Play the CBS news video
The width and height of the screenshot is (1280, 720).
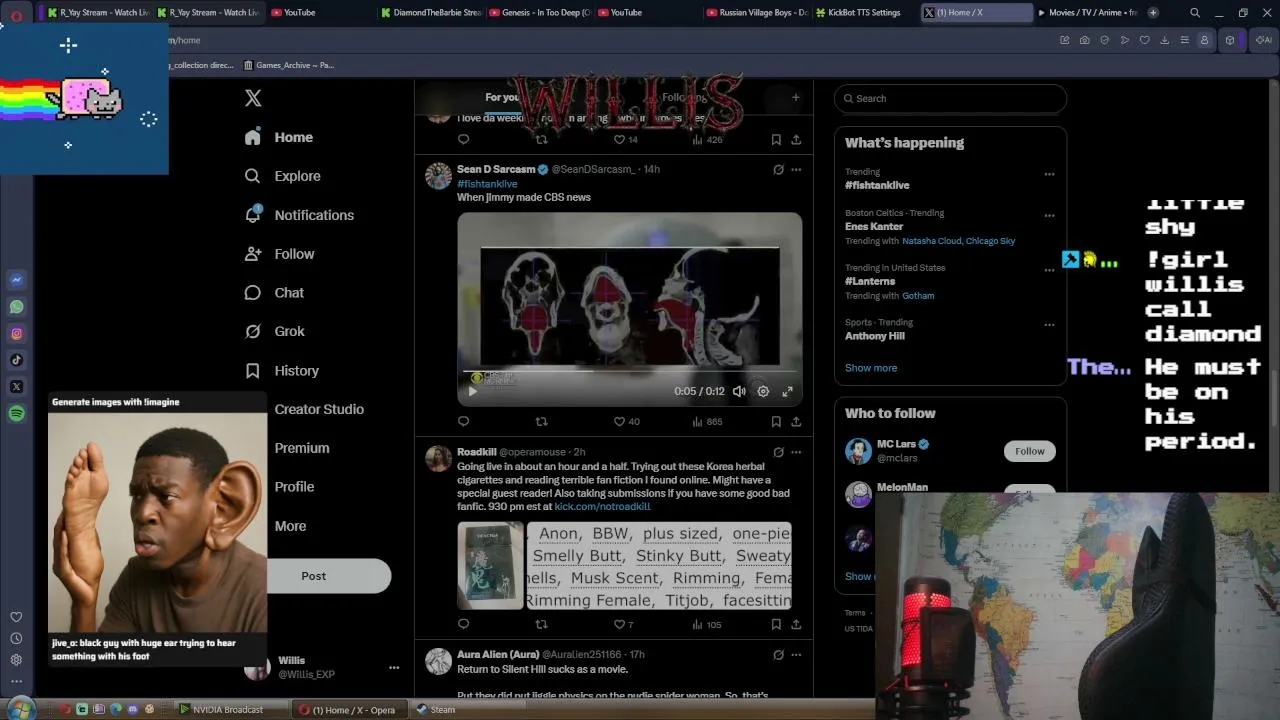pos(473,392)
